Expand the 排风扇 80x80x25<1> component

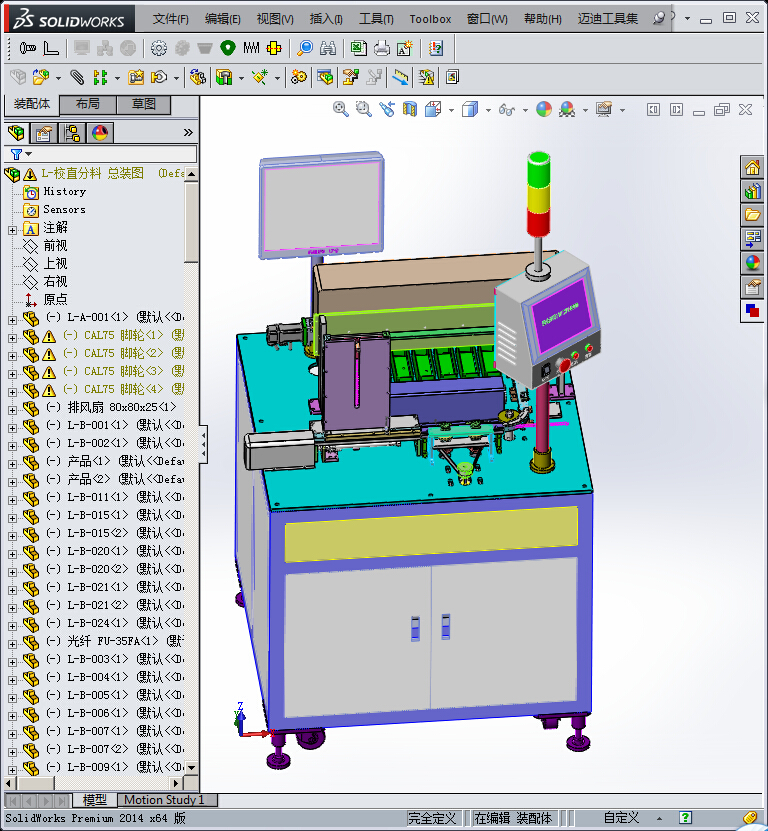(12, 410)
